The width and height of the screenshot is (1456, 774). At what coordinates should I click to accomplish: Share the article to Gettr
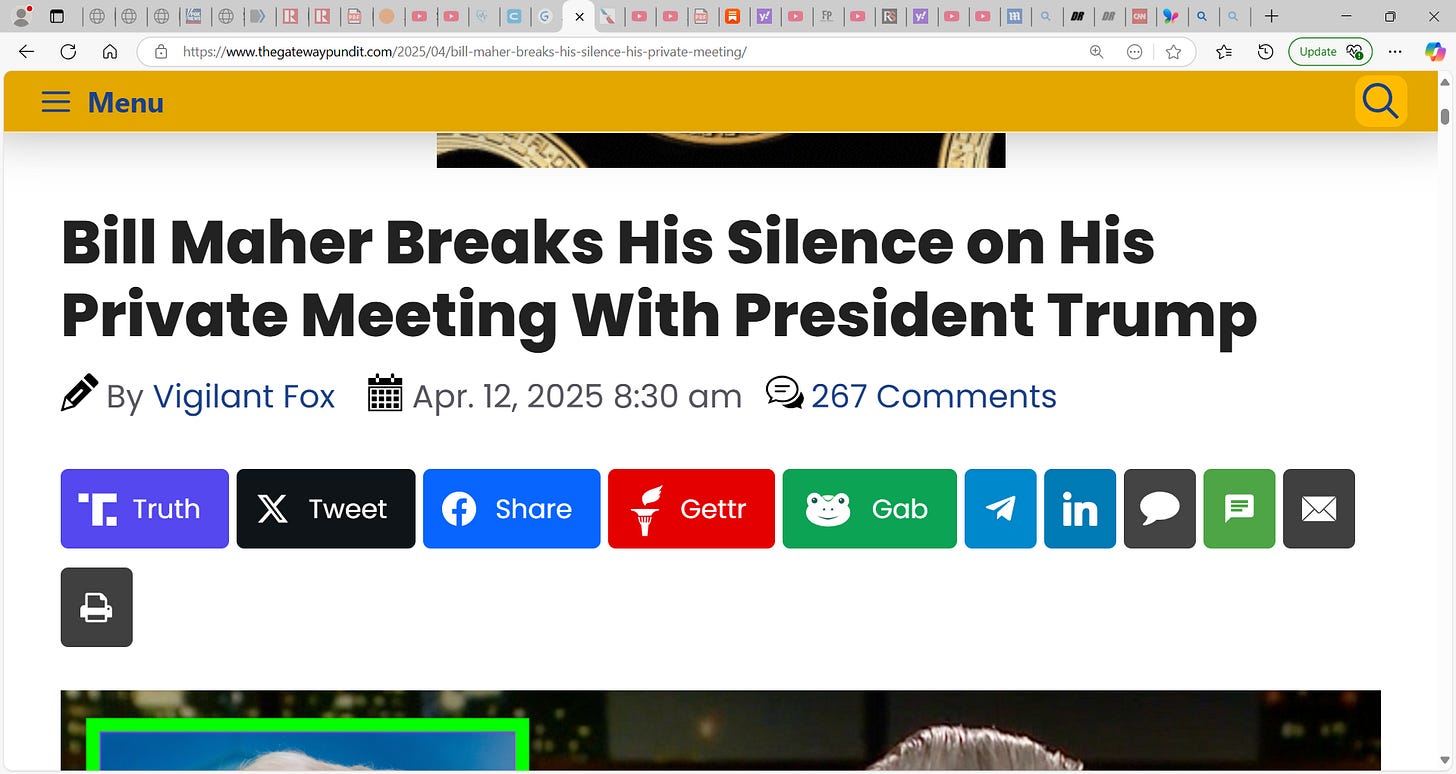pyautogui.click(x=691, y=509)
